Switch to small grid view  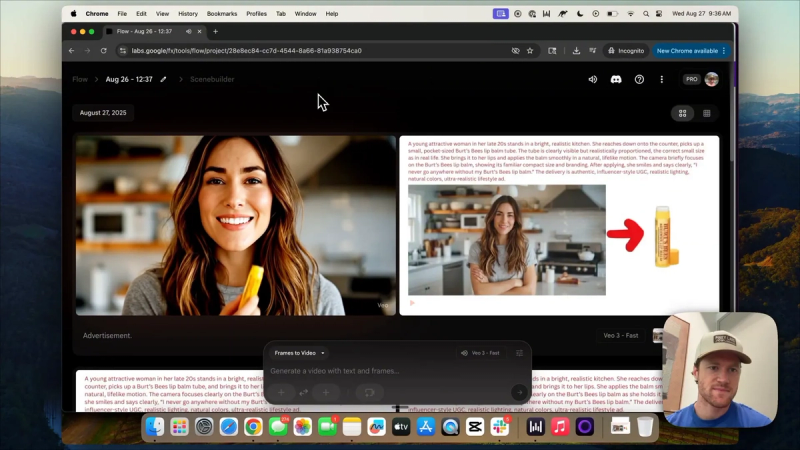707,113
